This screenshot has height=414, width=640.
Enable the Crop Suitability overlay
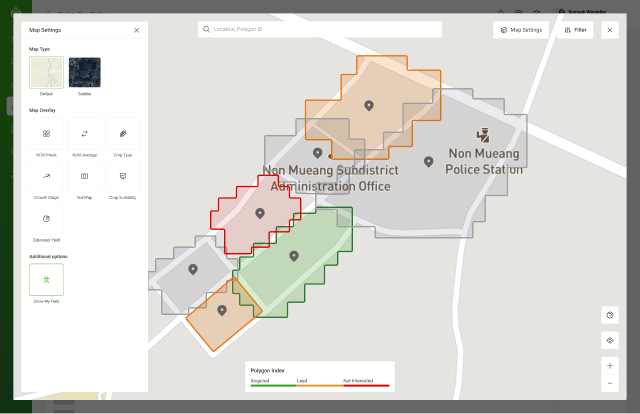(122, 176)
